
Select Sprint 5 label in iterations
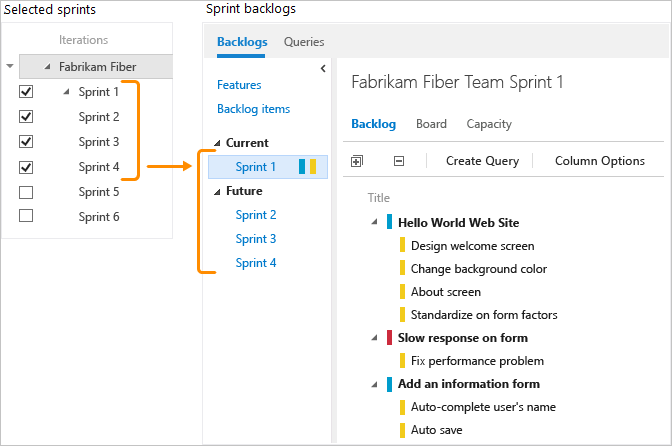tap(99, 192)
